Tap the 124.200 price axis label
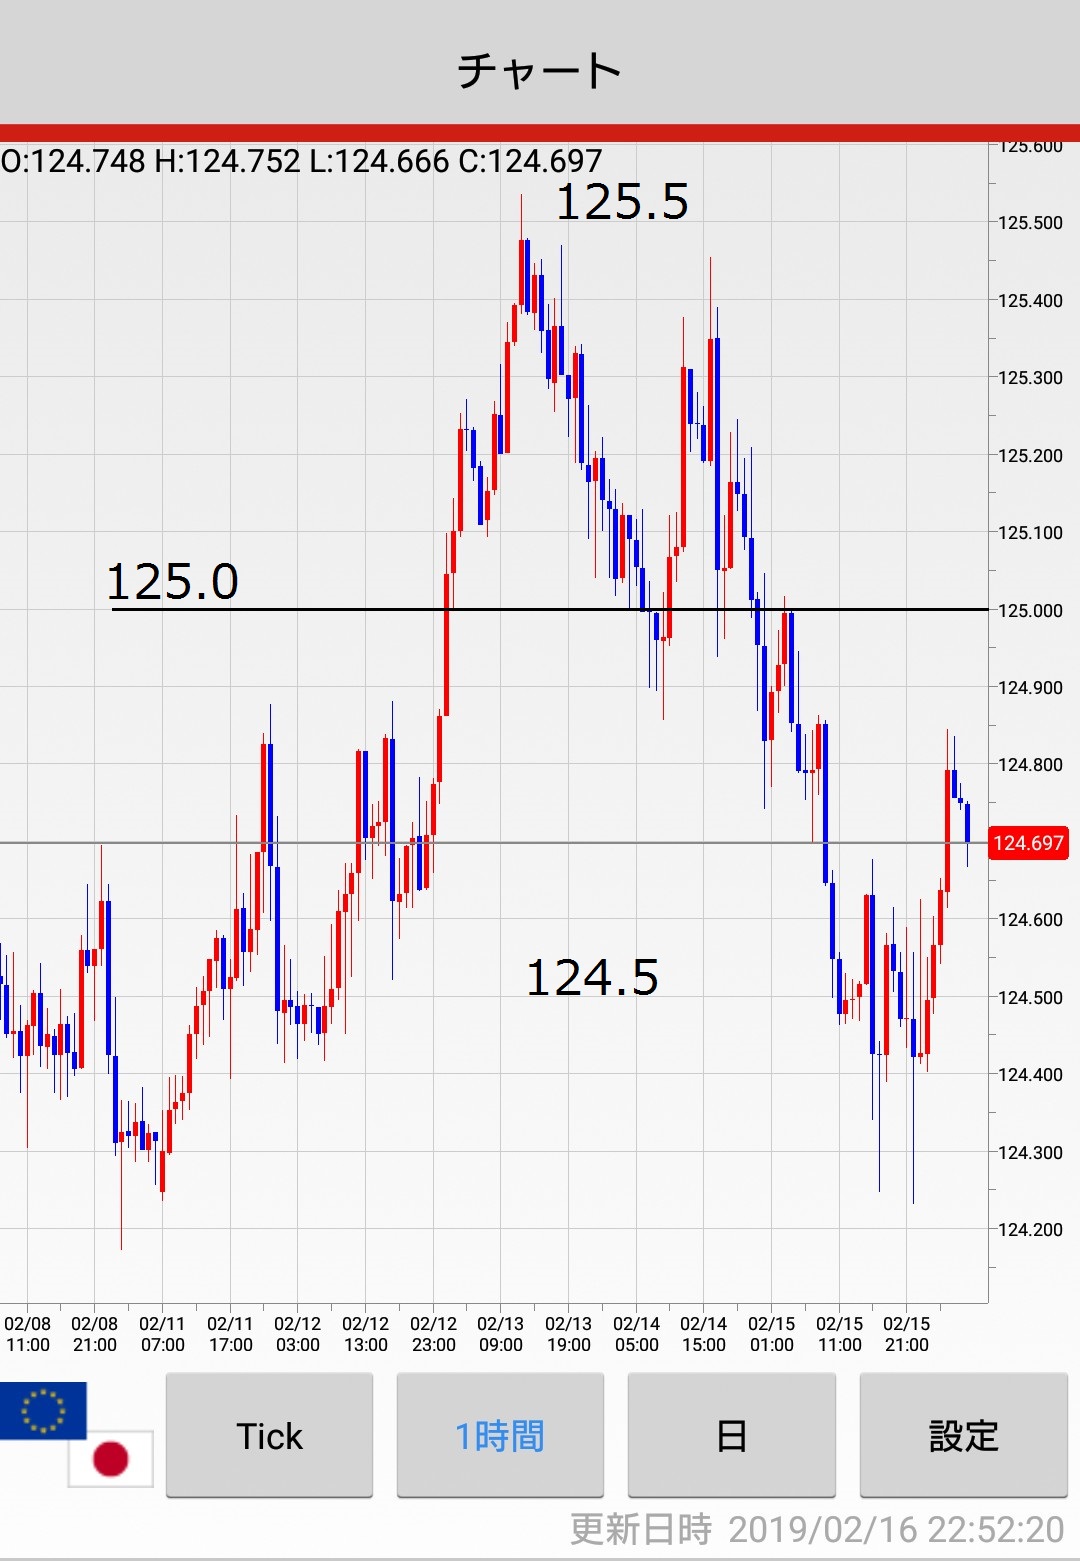This screenshot has width=1080, height=1561. (x=1030, y=1229)
